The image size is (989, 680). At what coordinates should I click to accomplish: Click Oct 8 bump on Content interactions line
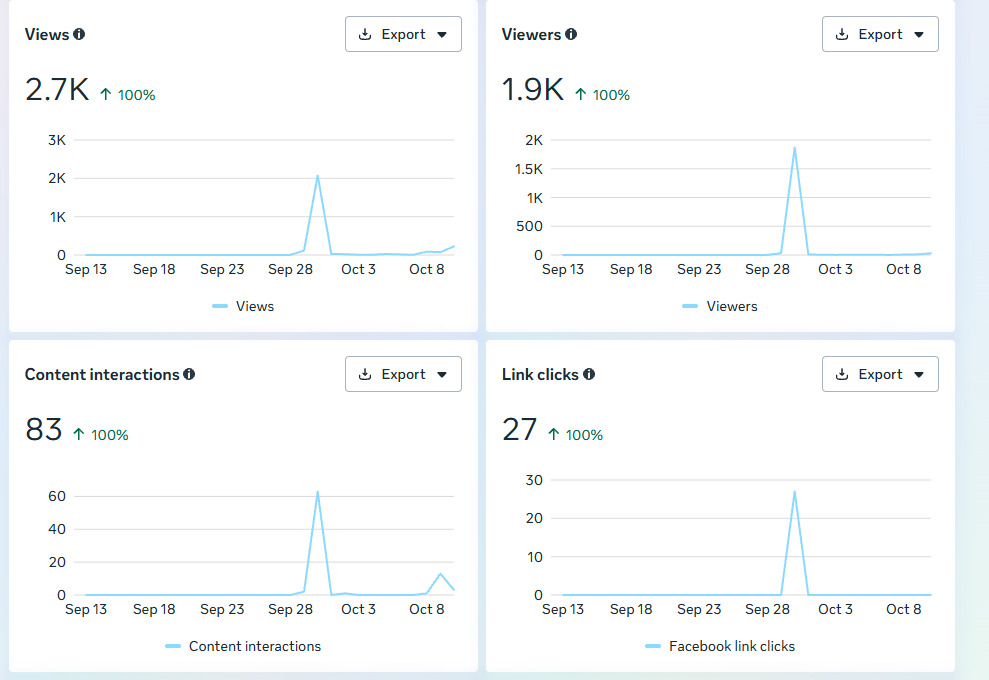pos(440,574)
